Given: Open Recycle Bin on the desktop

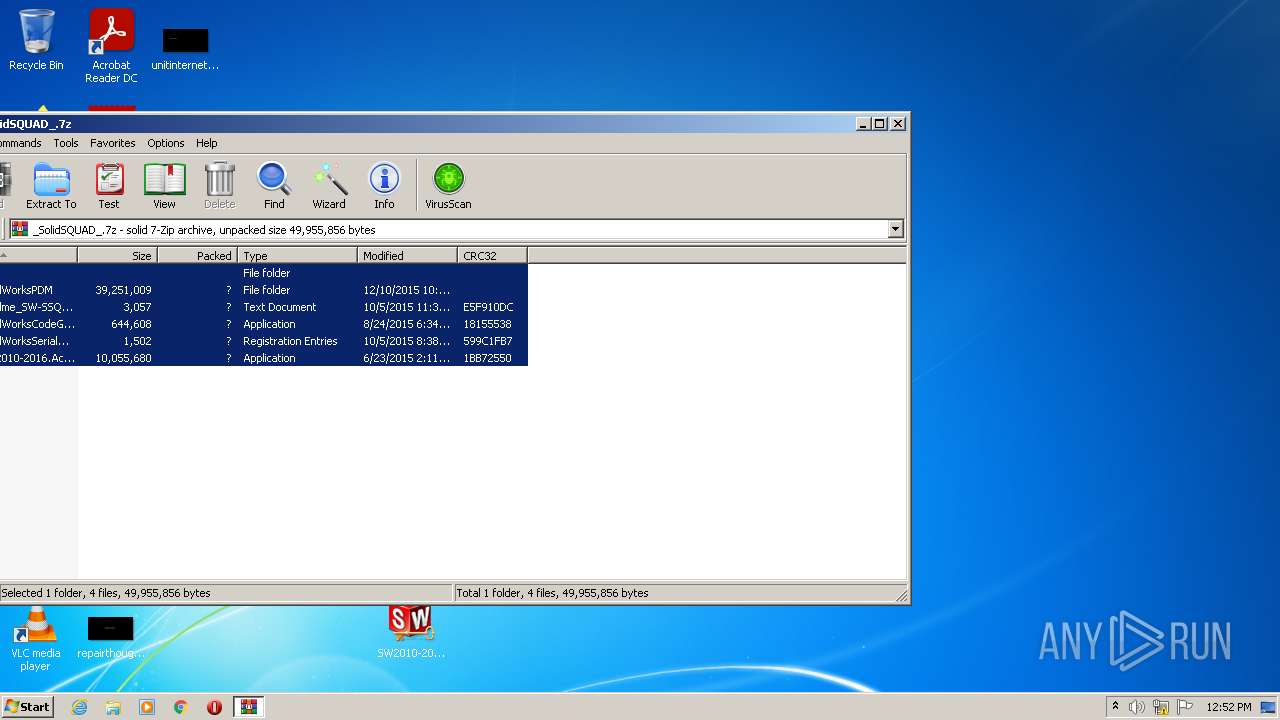Looking at the screenshot, I should [36, 41].
